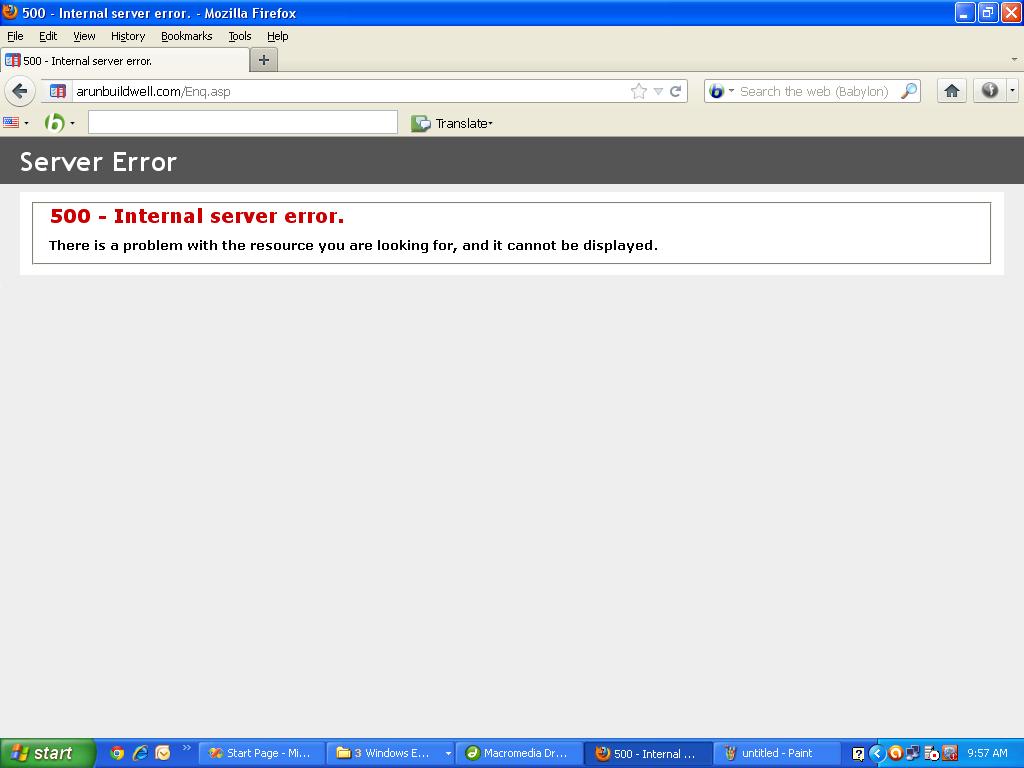Launch Internet Explorer from quick launch
1024x768 pixels.
pos(140,753)
